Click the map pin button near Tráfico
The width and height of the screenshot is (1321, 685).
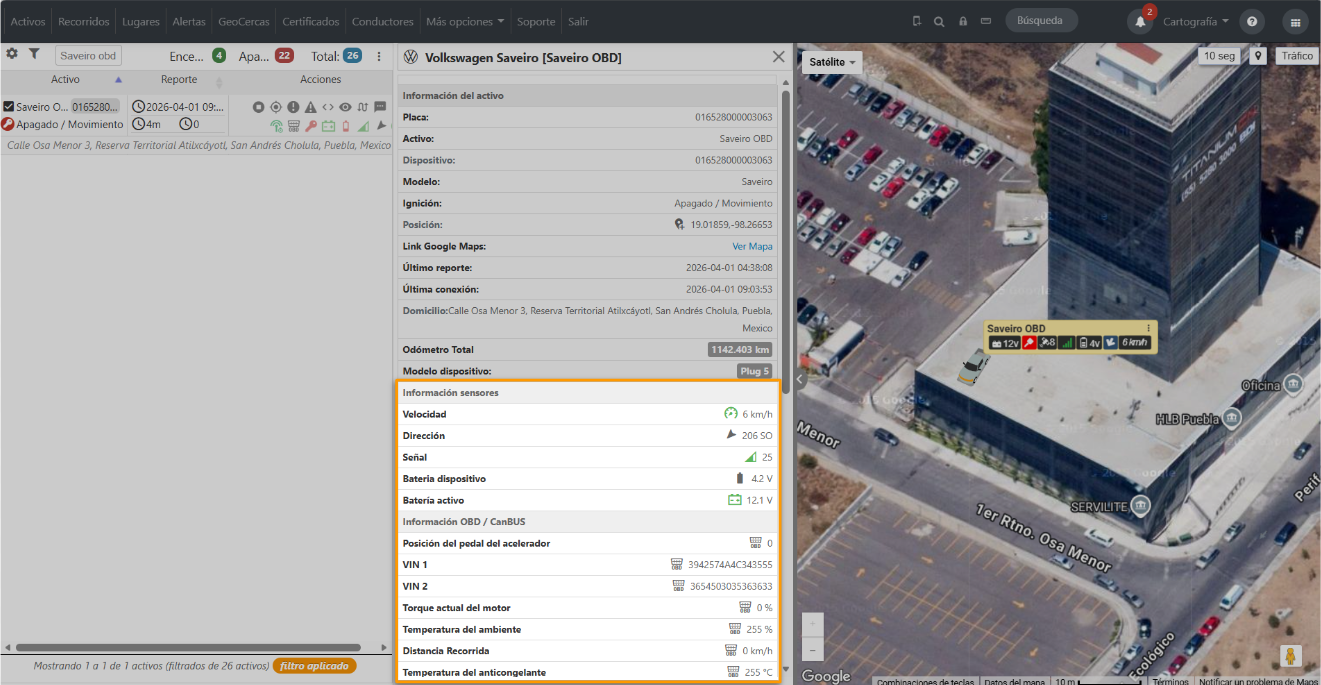(1257, 56)
